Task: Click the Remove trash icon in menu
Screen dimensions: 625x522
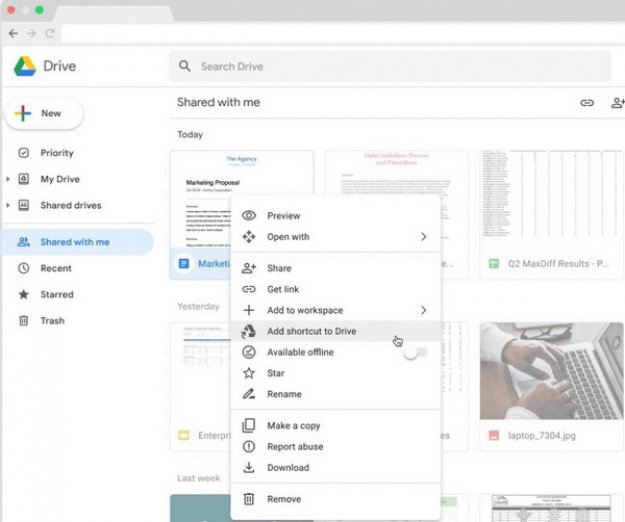Action: click(x=249, y=499)
